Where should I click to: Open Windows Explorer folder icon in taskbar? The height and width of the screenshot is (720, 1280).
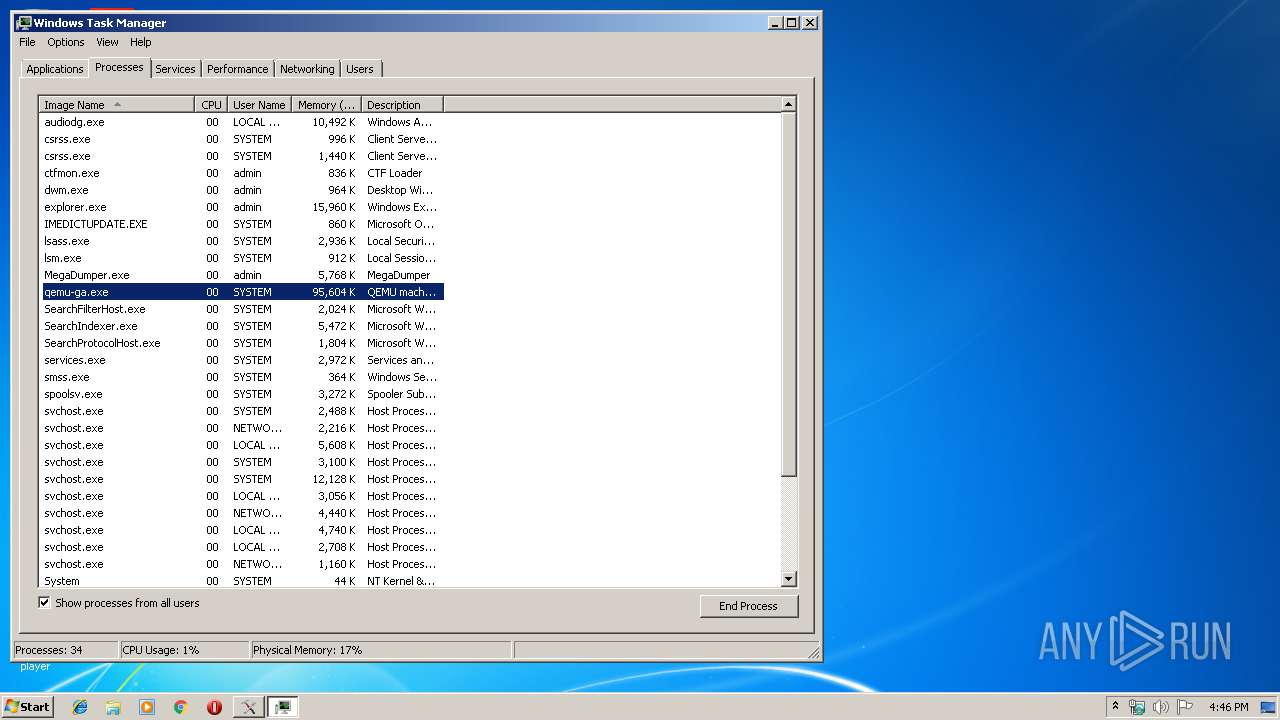coord(113,707)
